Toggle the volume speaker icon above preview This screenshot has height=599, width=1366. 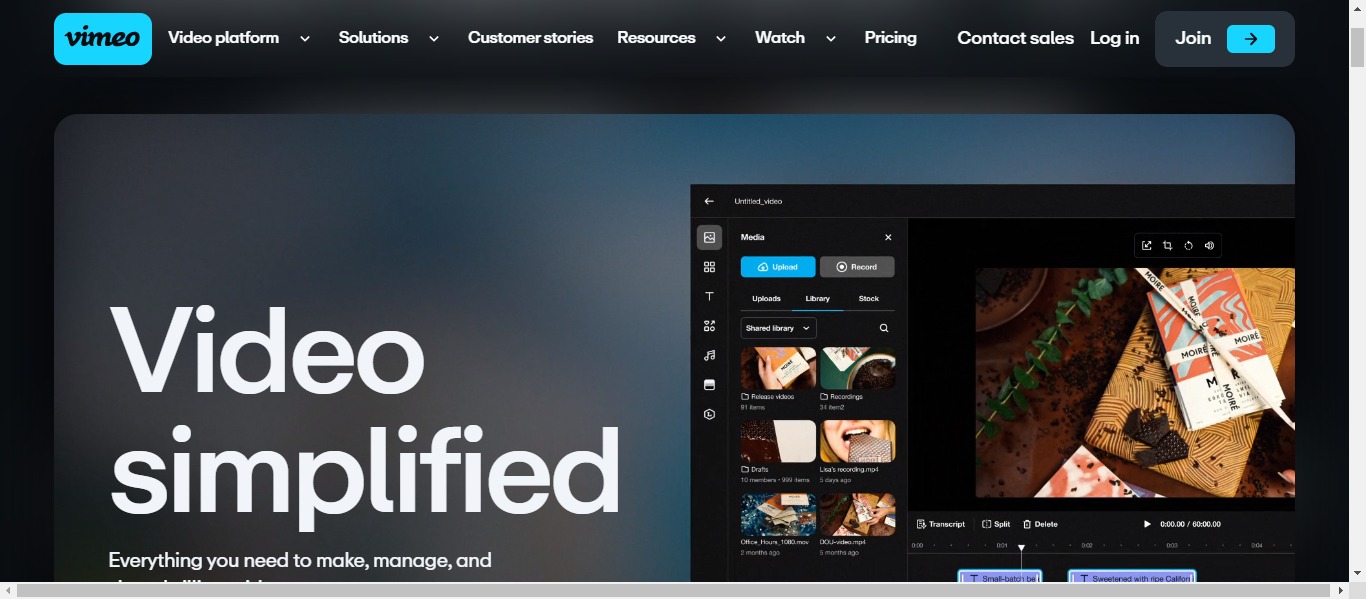point(1209,245)
